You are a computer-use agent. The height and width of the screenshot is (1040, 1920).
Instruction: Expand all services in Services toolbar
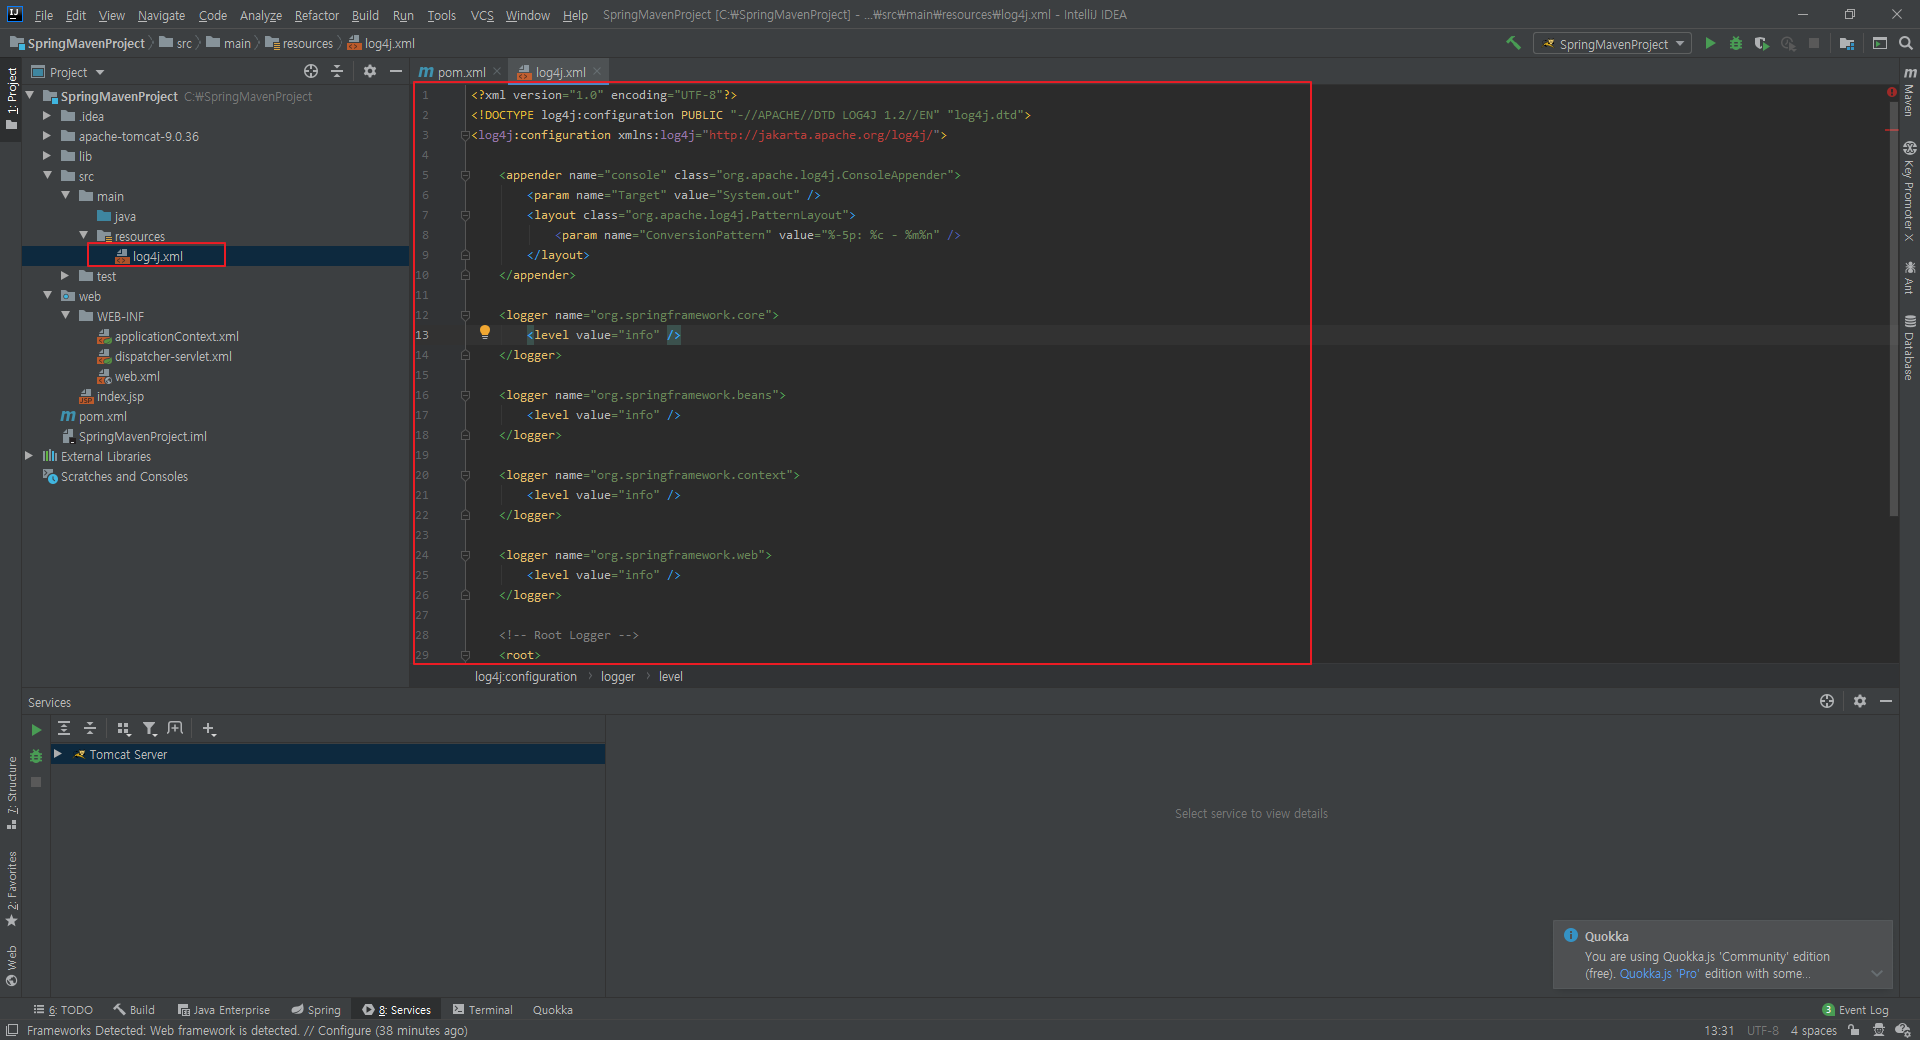64,729
